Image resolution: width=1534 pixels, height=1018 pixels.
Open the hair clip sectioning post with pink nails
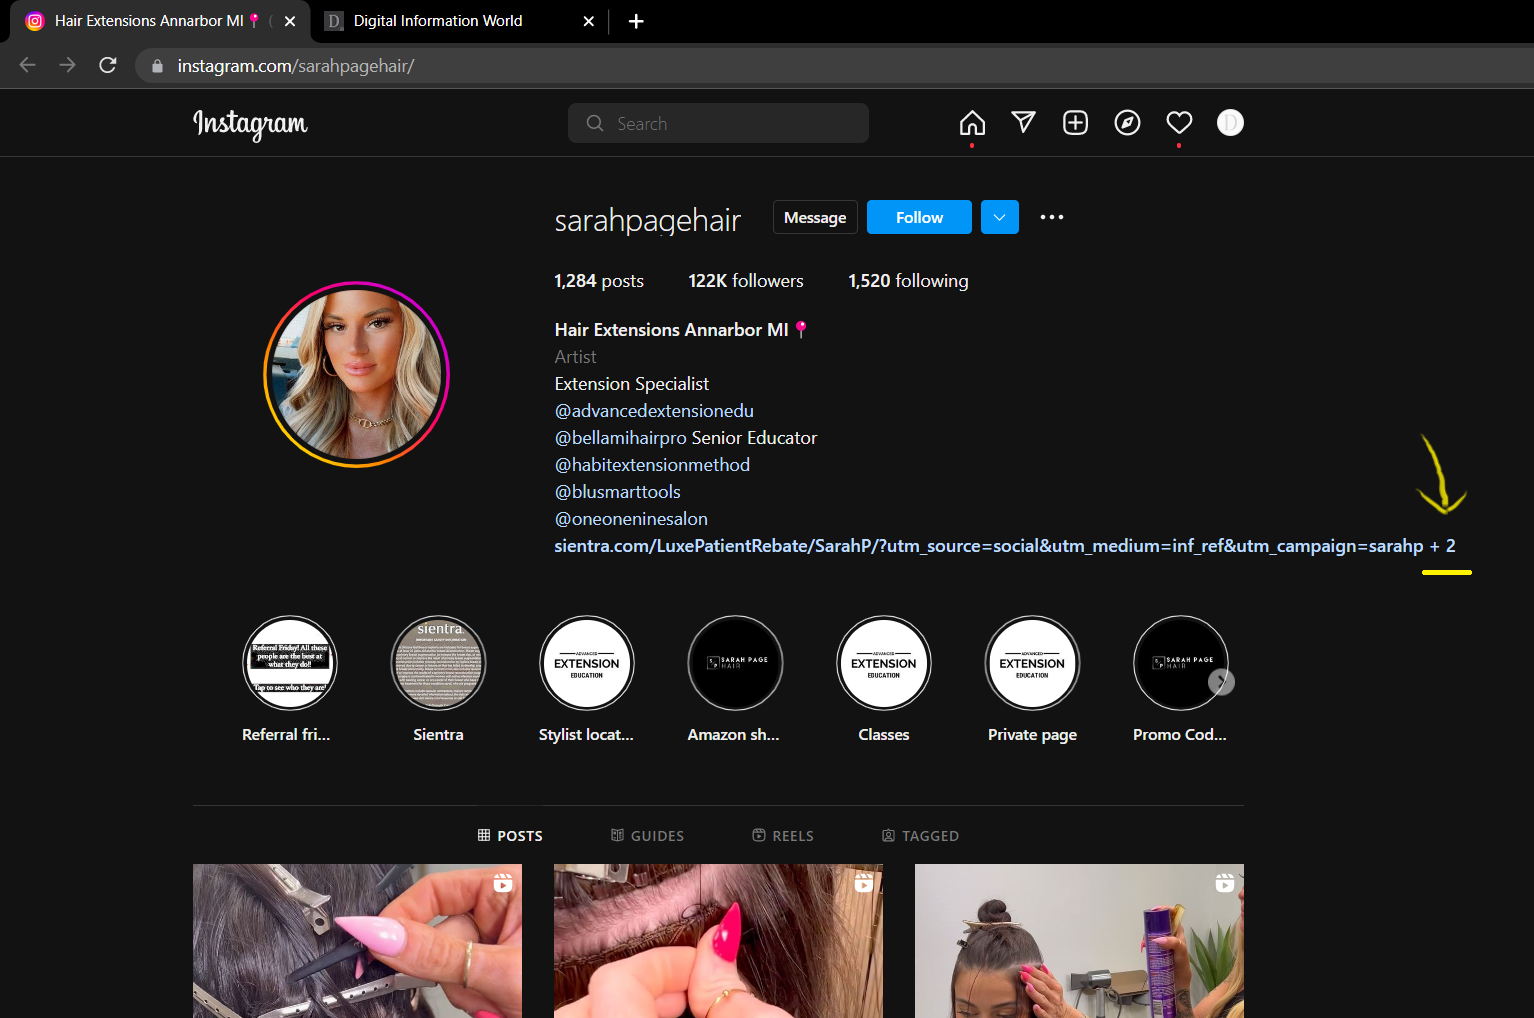coord(357,941)
